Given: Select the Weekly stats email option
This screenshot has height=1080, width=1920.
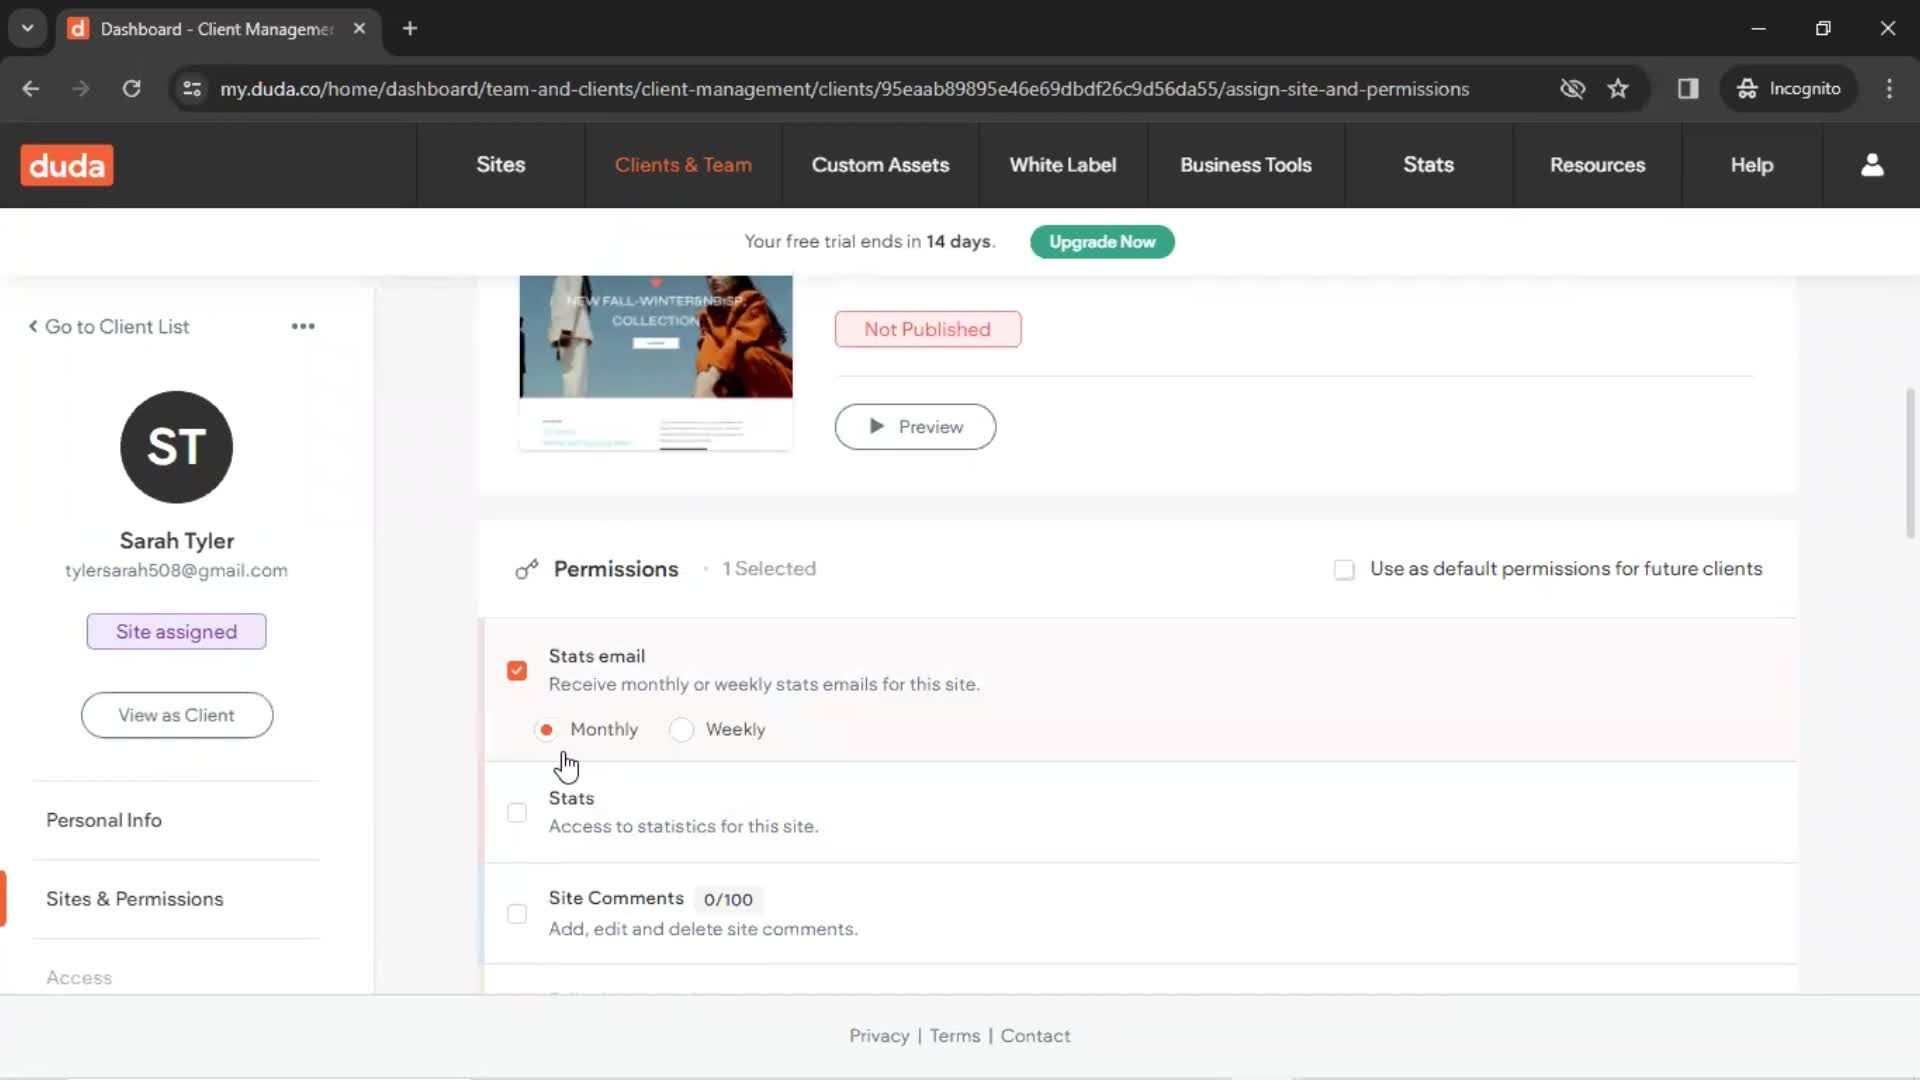Looking at the screenshot, I should [x=681, y=730].
